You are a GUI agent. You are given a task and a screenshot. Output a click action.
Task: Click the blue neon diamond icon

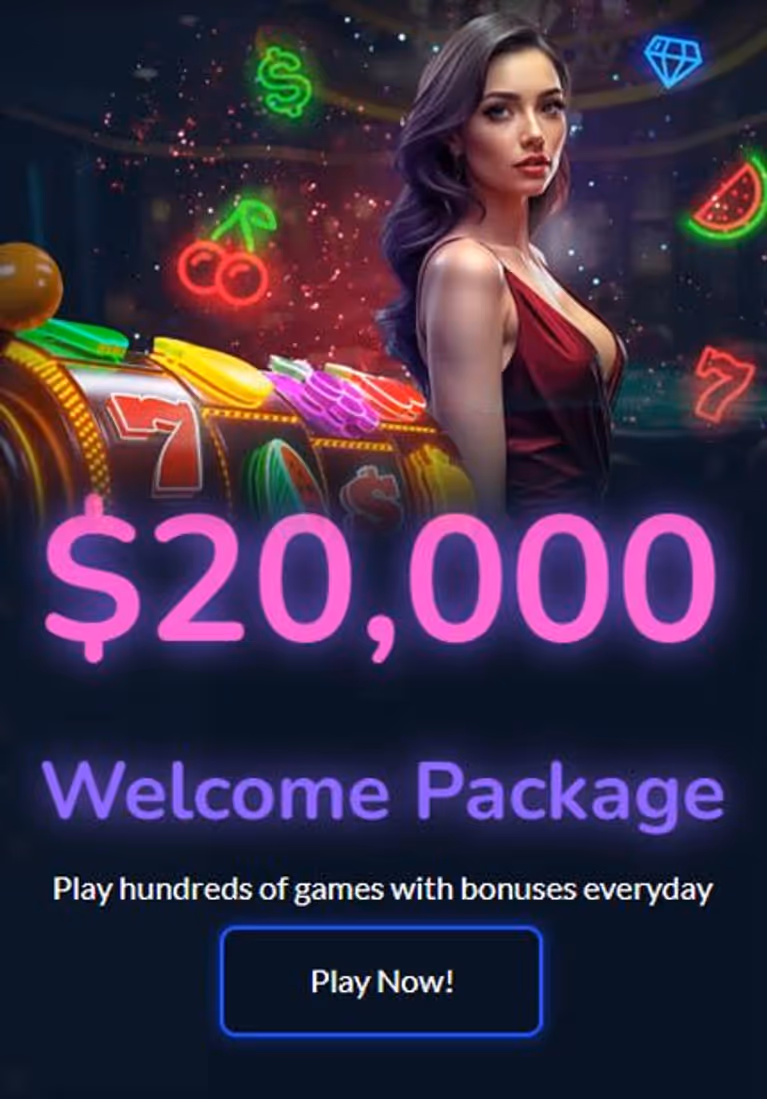click(x=672, y=60)
